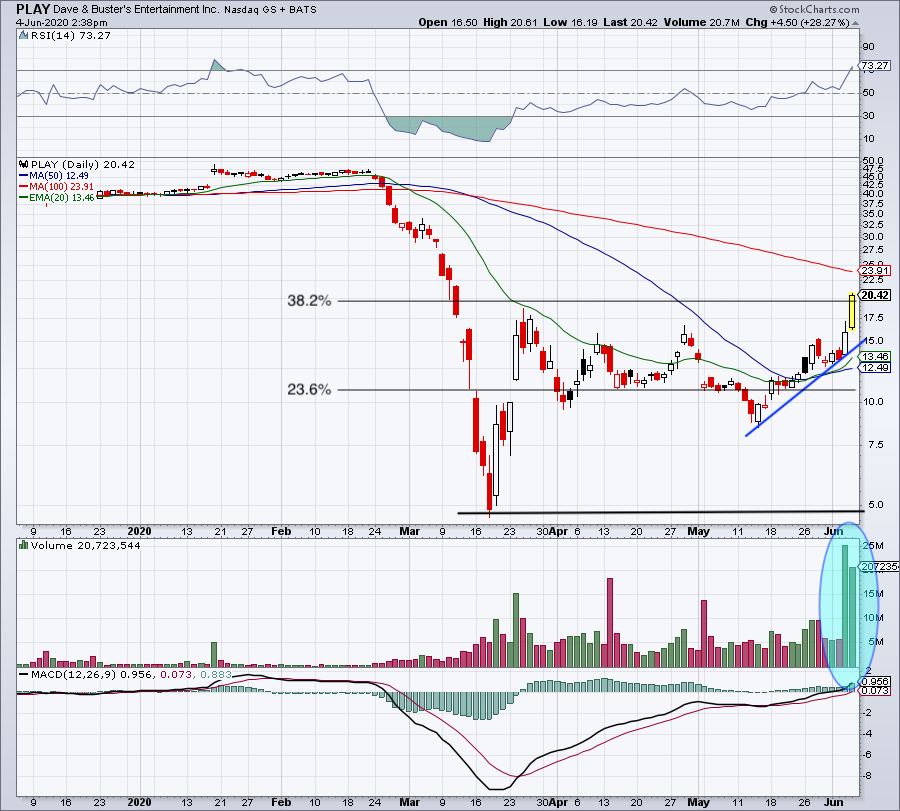Click the 23.91 MA(100) price tag
The height and width of the screenshot is (811, 900).
click(x=874, y=270)
